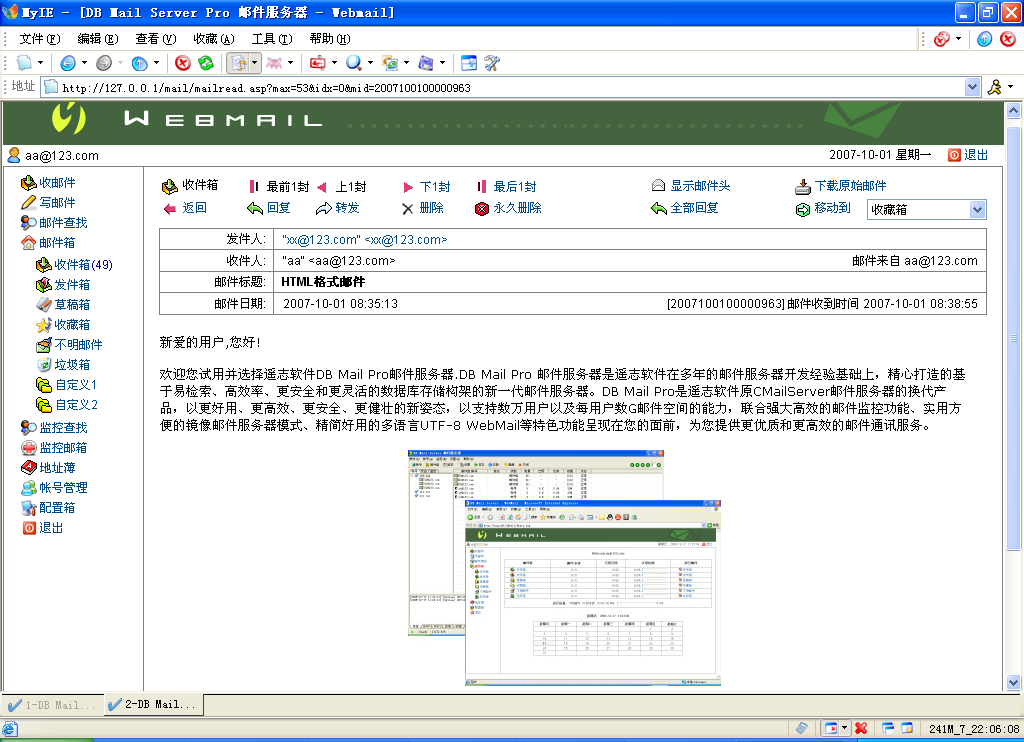Click the browser Forward toolbar button

pyautogui.click(x=104, y=63)
